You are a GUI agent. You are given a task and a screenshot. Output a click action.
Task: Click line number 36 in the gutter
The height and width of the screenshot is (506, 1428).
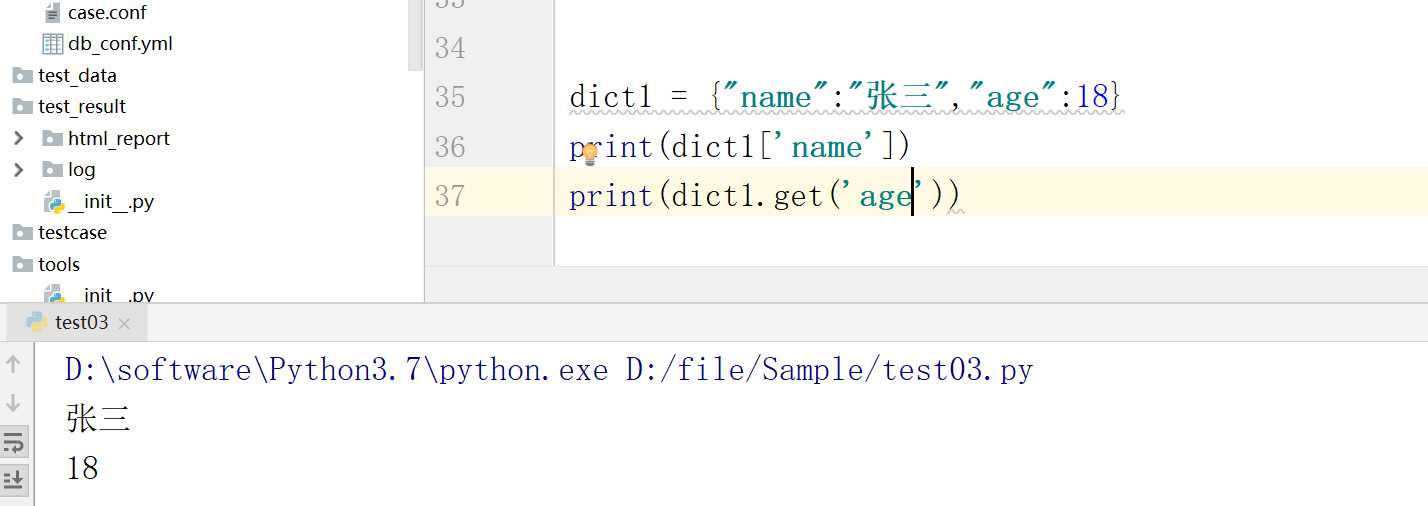(450, 147)
